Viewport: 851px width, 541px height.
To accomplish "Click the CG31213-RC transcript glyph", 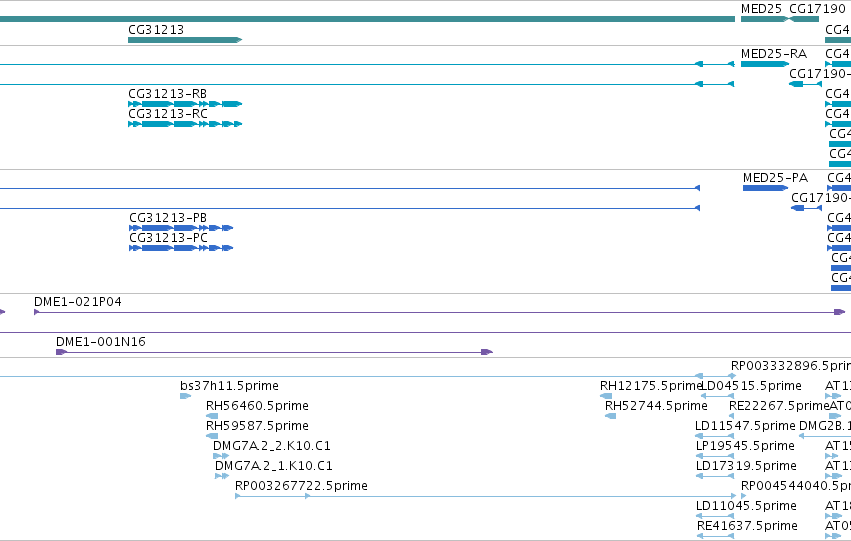I will tap(185, 124).
